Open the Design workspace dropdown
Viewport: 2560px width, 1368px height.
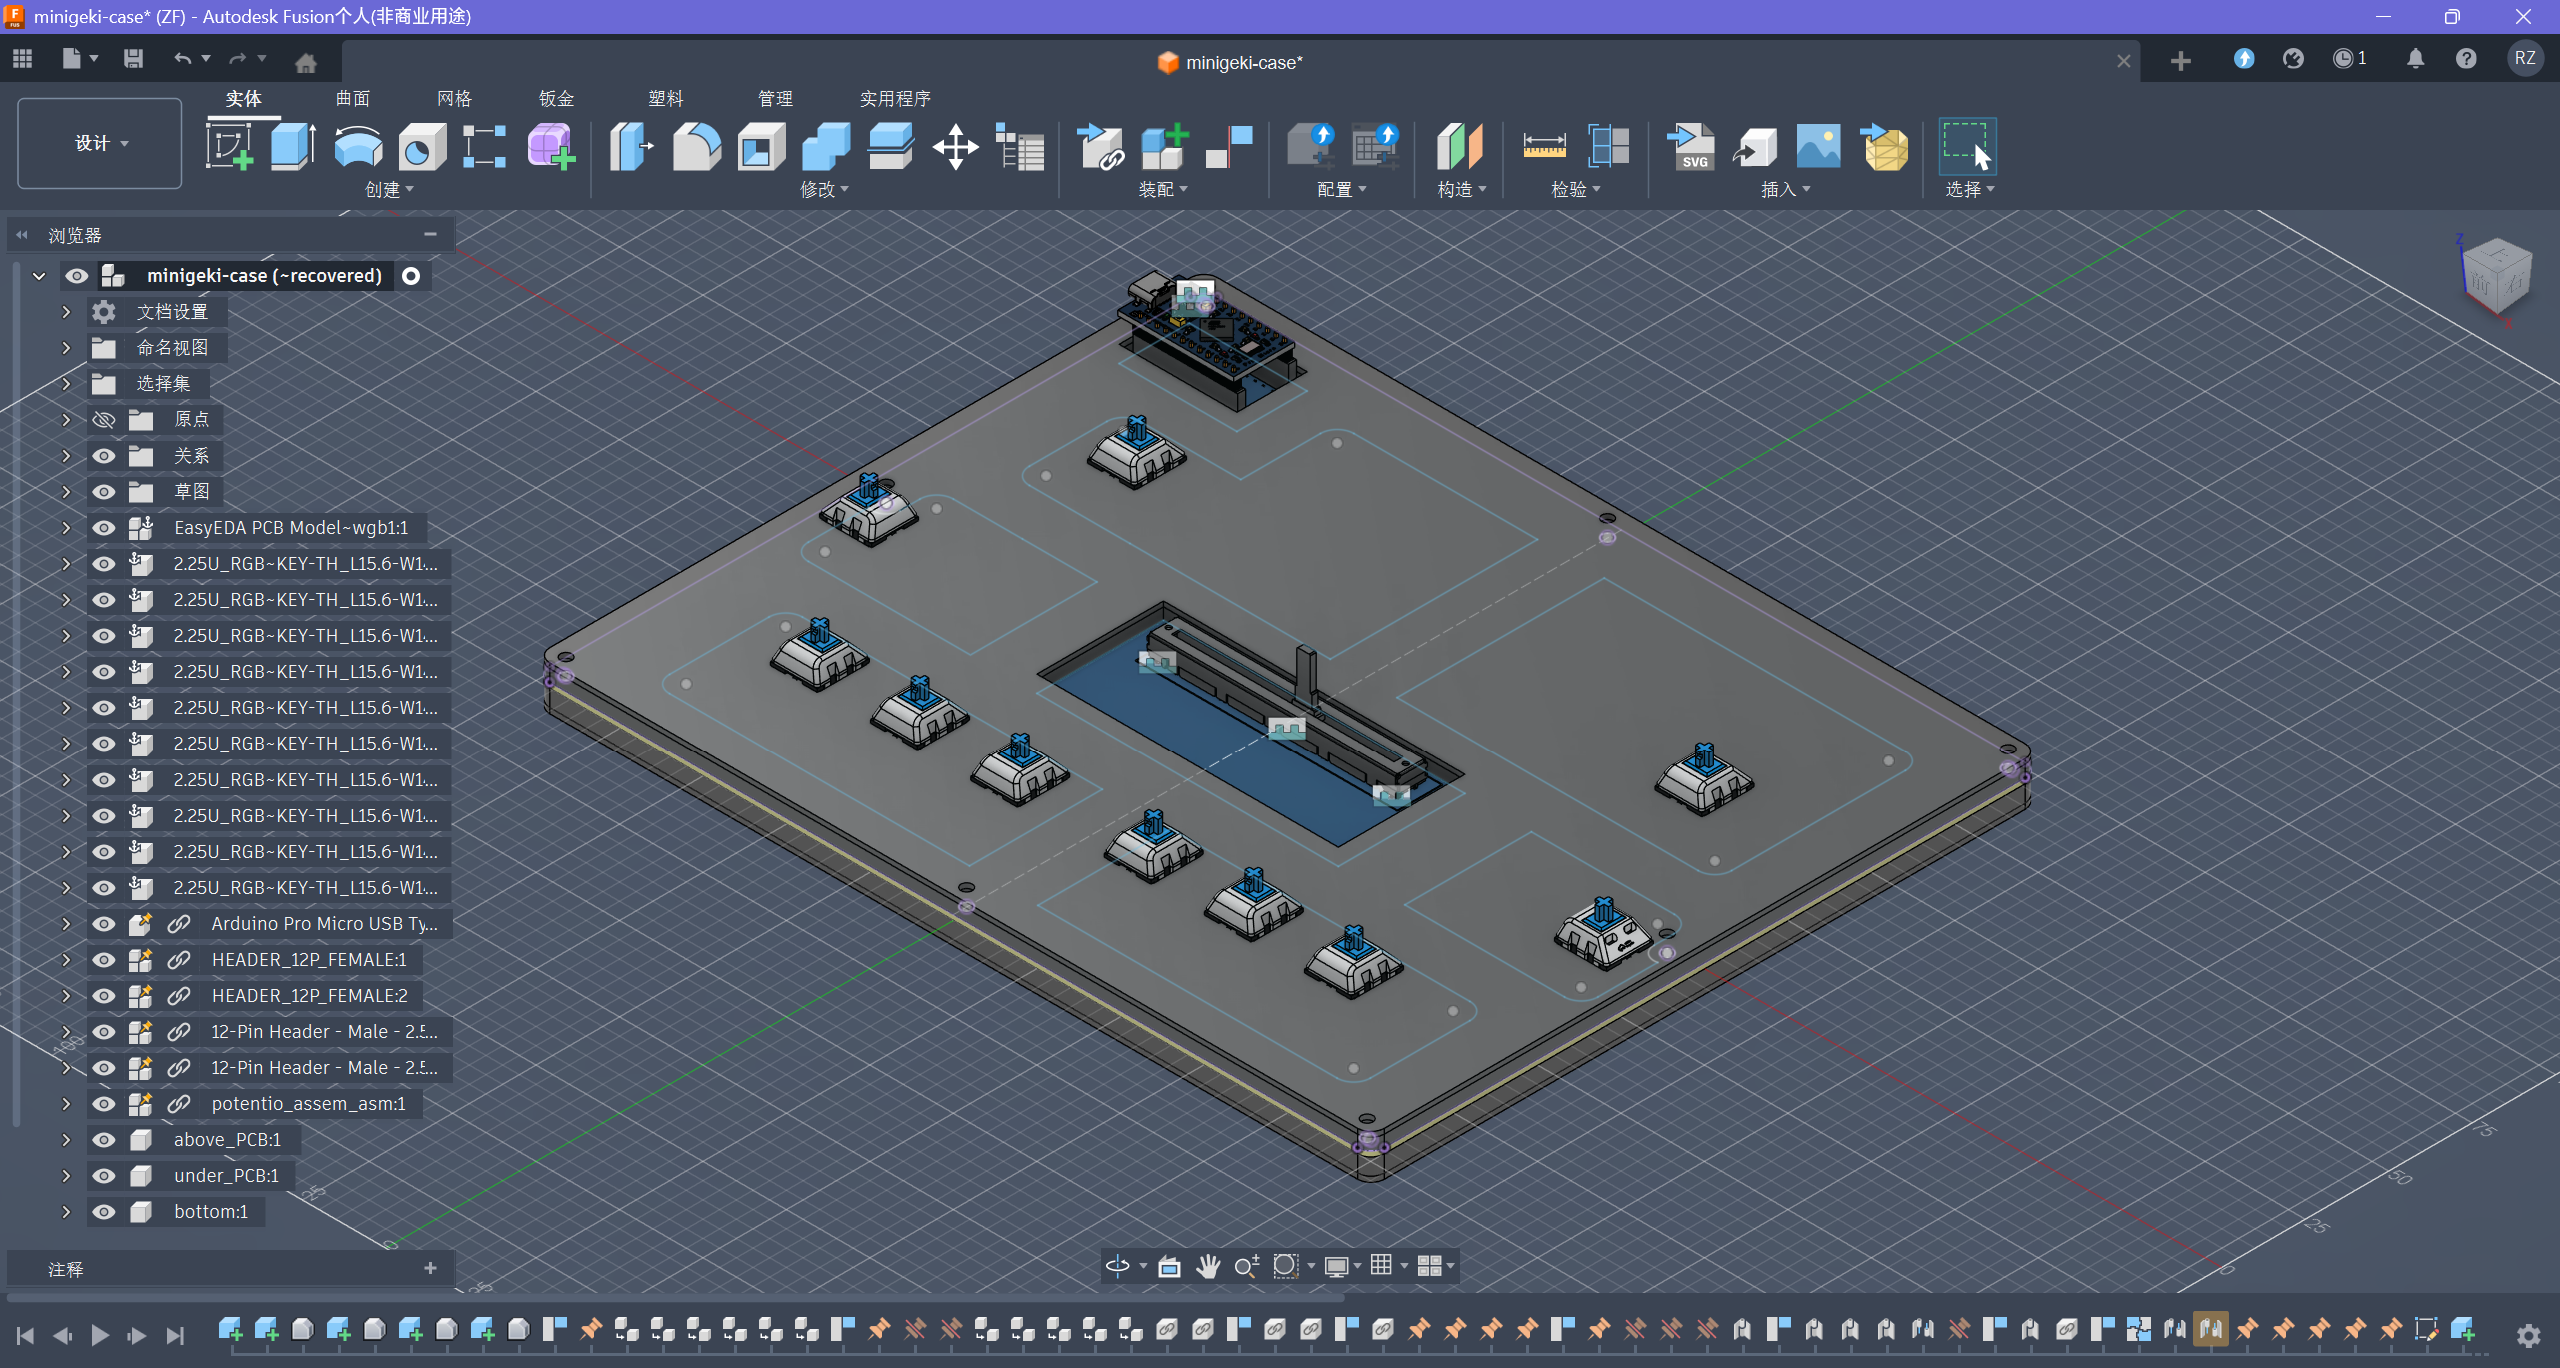pyautogui.click(x=100, y=143)
